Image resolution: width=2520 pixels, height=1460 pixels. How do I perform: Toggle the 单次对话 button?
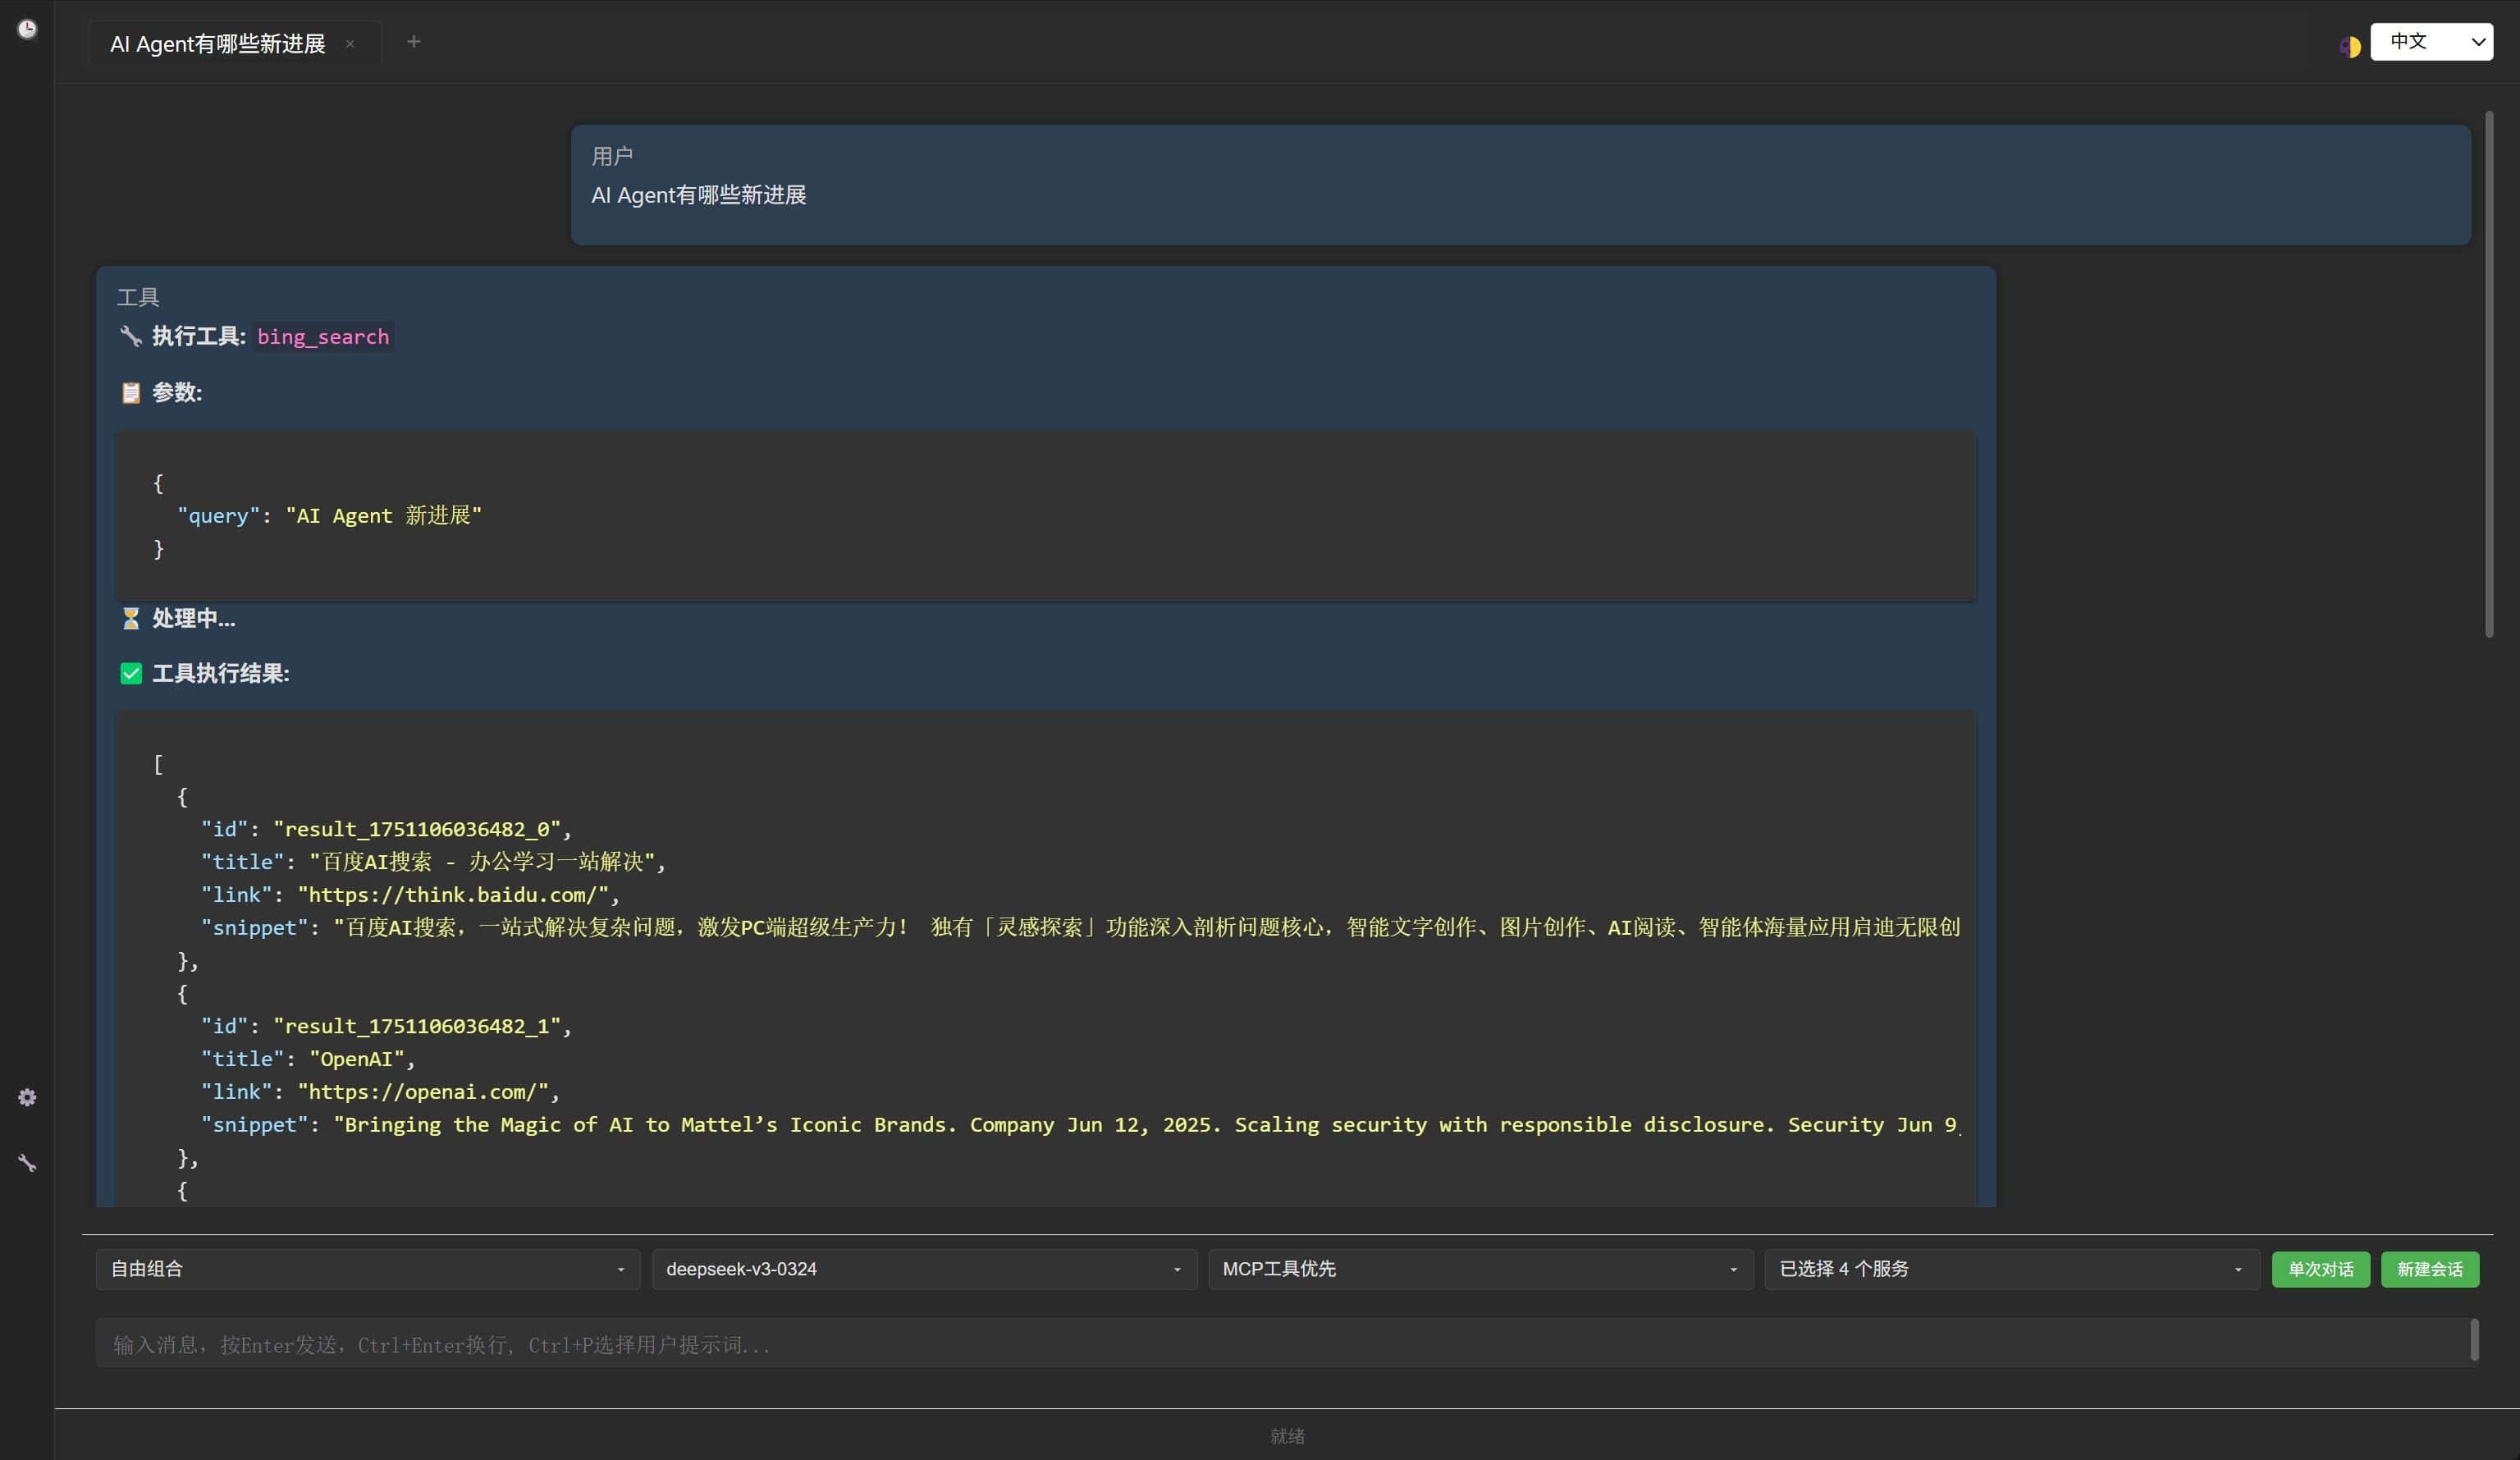(2320, 1269)
